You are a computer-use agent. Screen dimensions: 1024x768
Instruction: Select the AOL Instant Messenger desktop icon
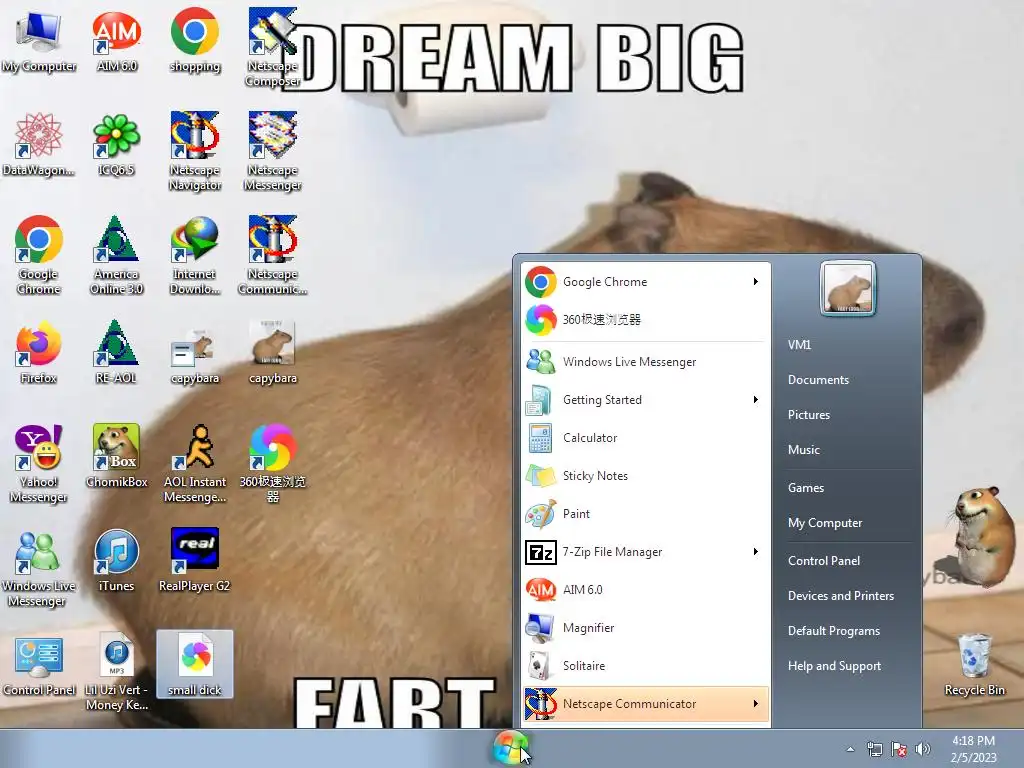[x=195, y=463]
